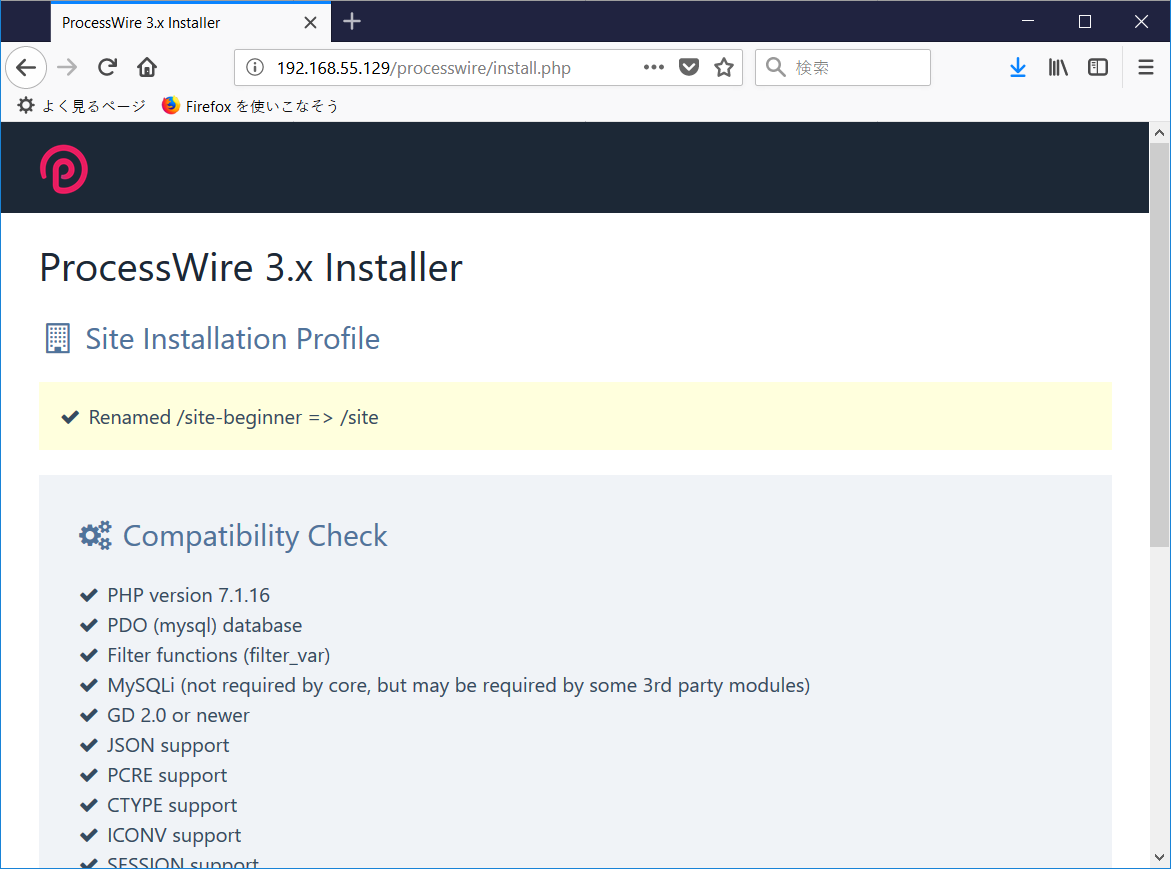This screenshot has height=869, width=1171.
Task: Toggle the browser sidebar
Action: pos(1098,67)
